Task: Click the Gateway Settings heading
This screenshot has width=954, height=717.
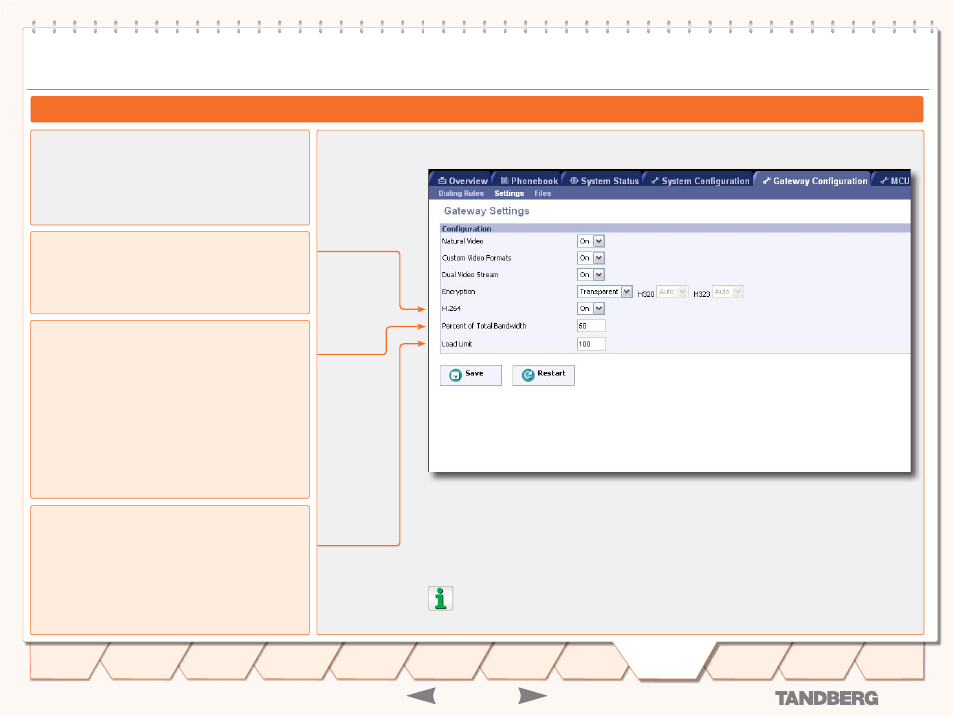Action: [487, 211]
